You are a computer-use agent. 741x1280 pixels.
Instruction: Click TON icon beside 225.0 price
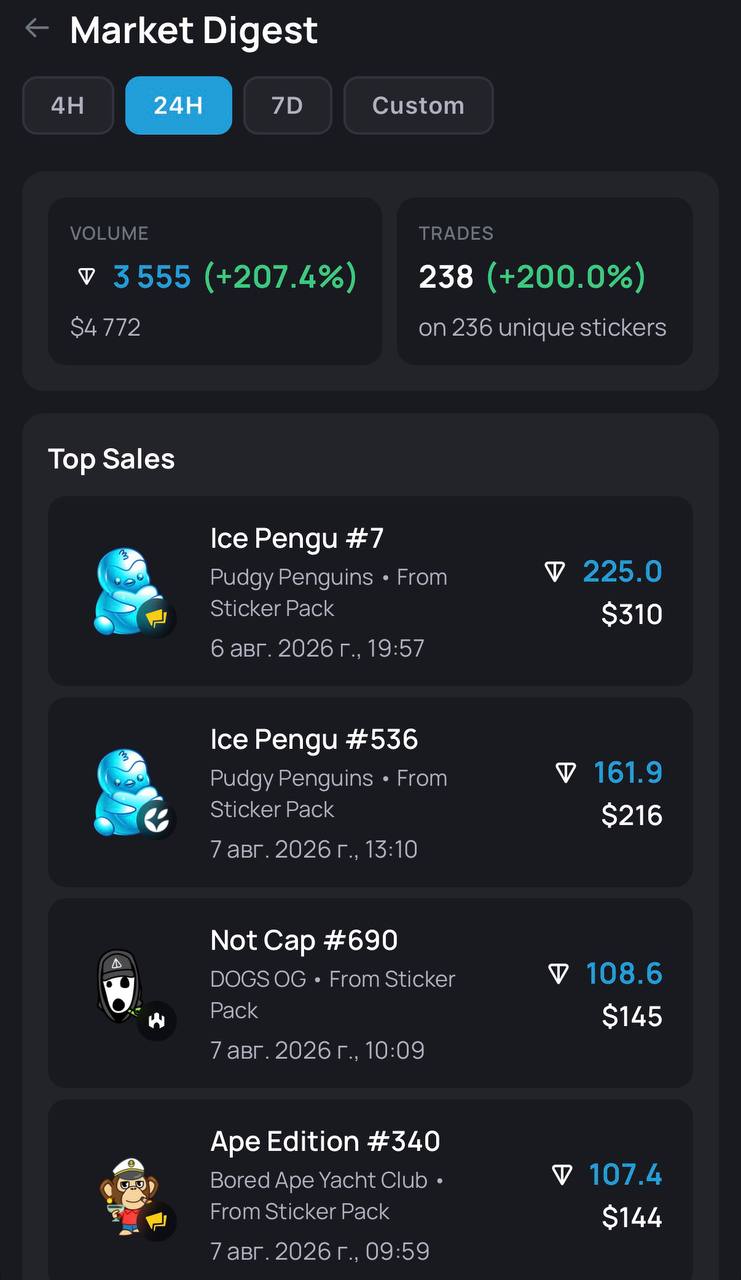point(555,572)
